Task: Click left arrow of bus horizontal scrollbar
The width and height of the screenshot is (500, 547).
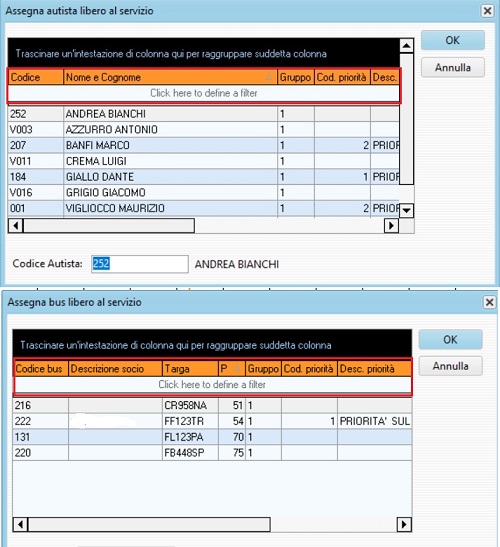Action: (21, 524)
